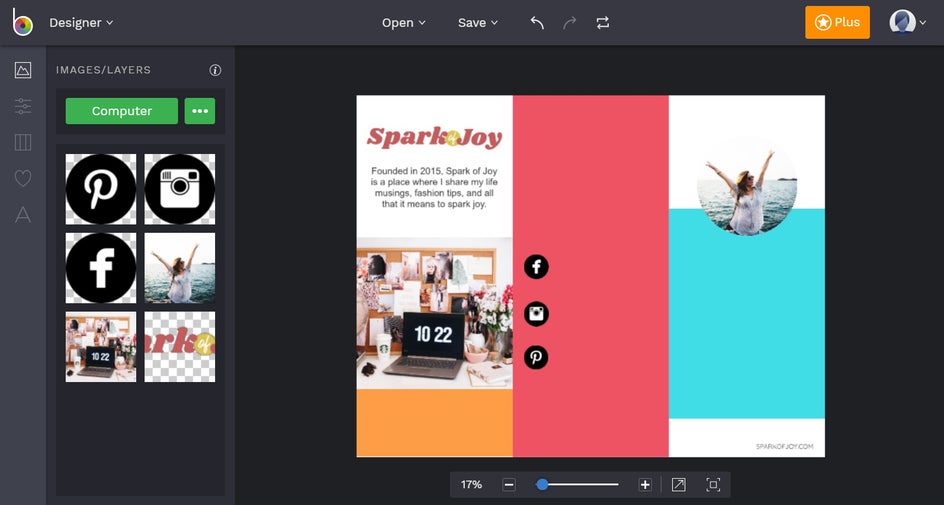Open the user profile avatar dropdown

click(x=908, y=22)
